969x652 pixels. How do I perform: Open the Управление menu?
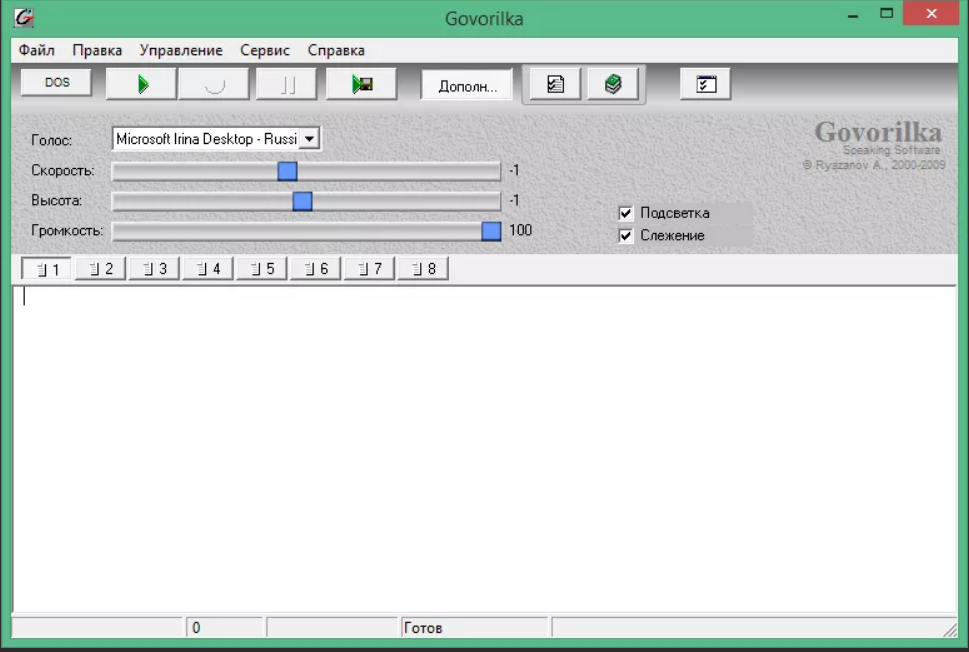coord(181,50)
